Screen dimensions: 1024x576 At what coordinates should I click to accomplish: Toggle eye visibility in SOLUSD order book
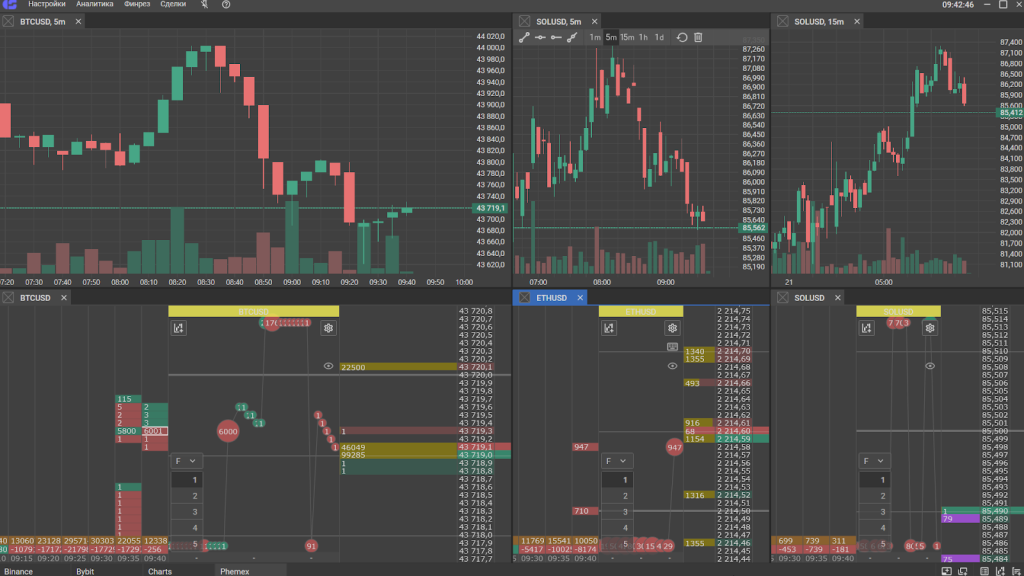coord(930,366)
